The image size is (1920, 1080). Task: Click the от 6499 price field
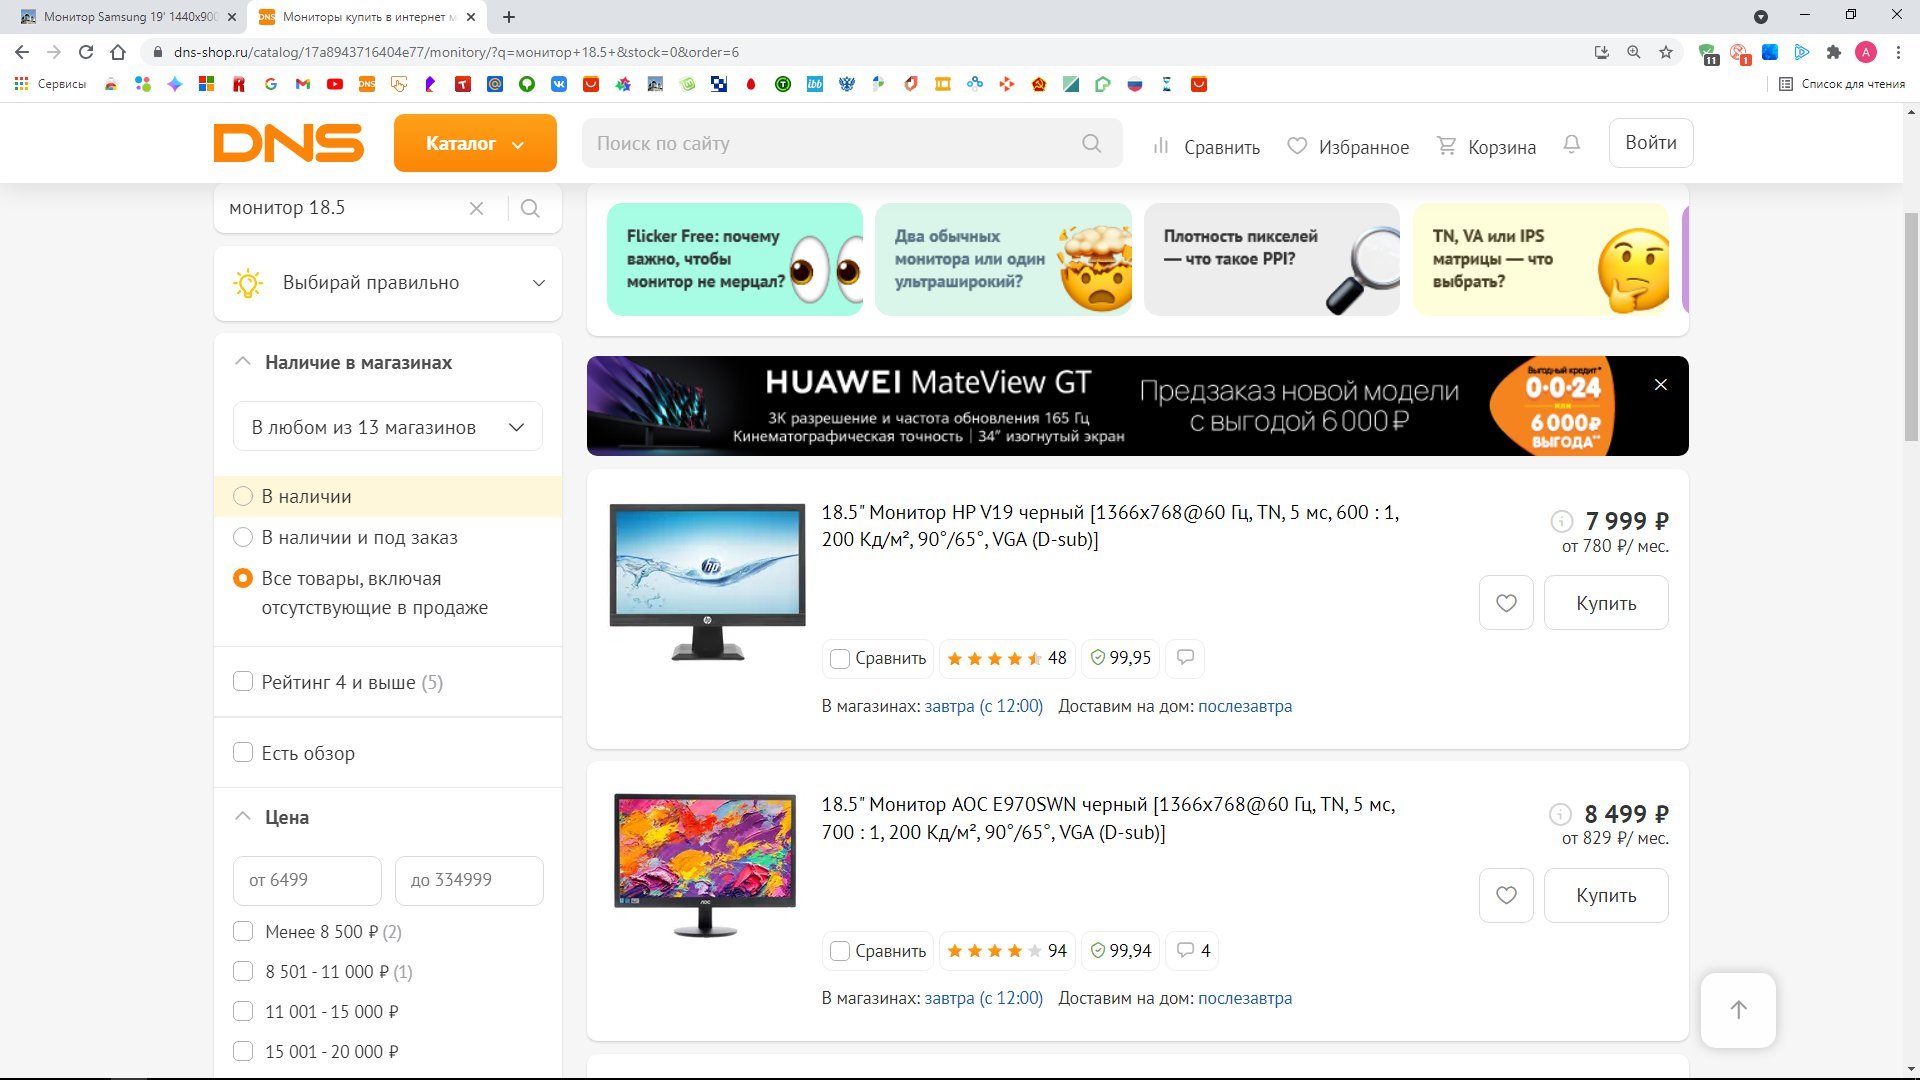(x=307, y=880)
